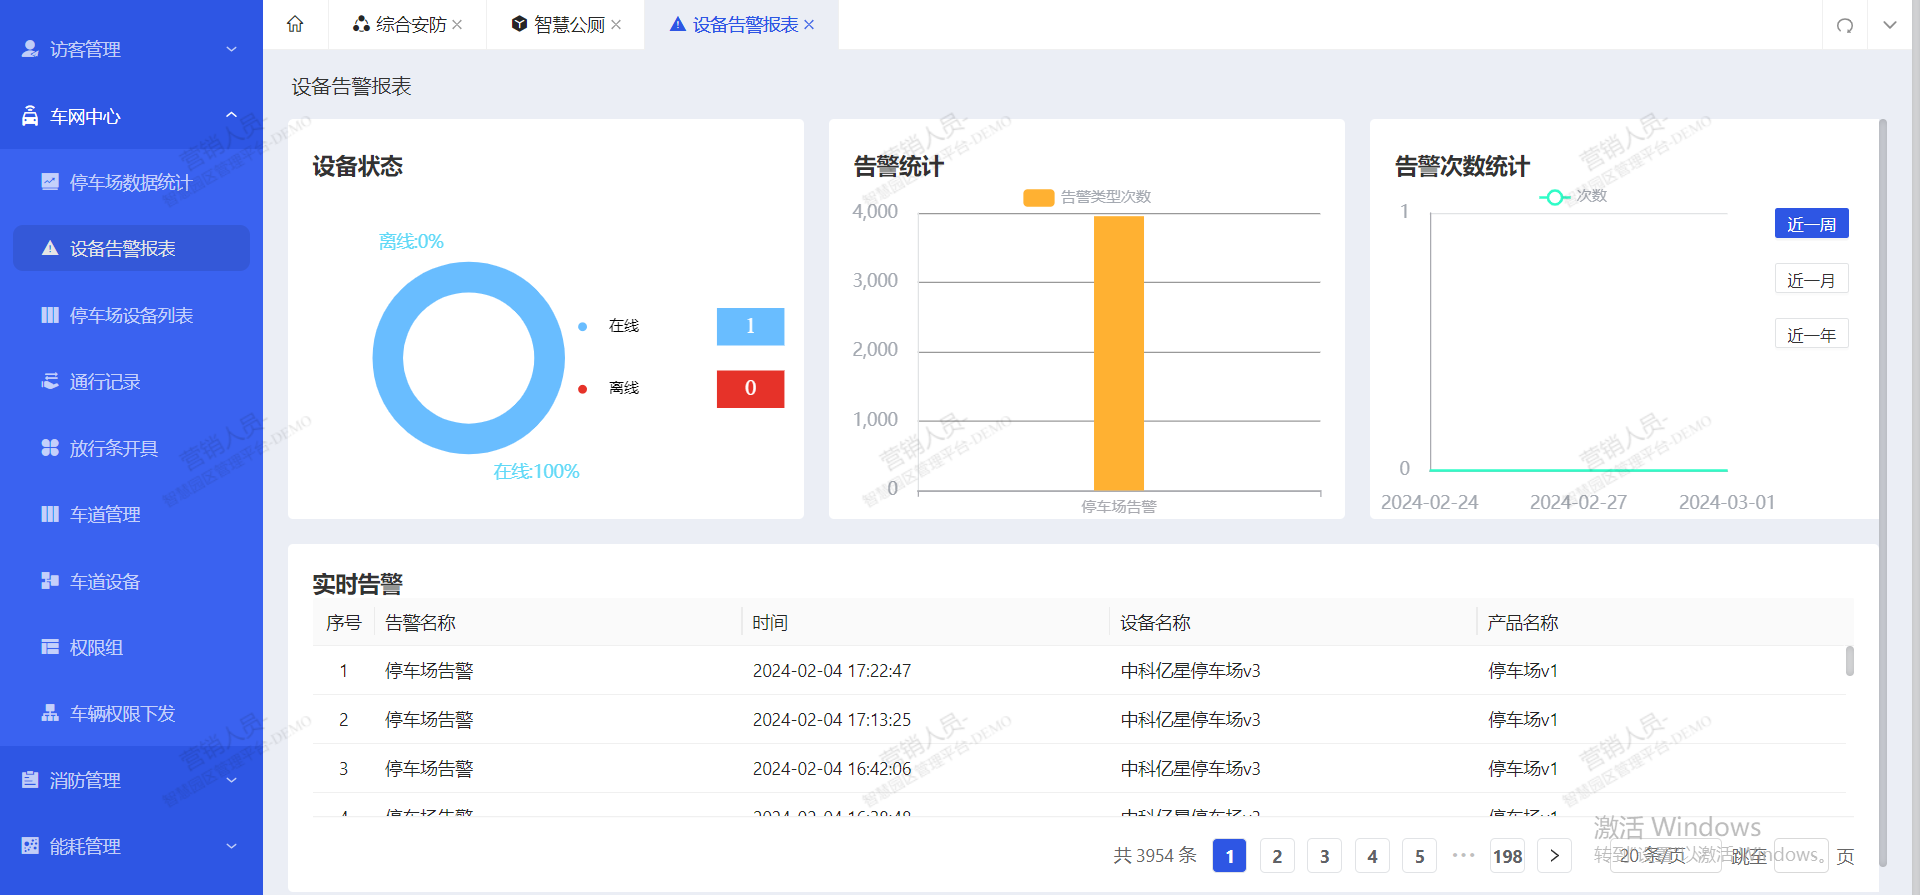
Task: Open the tab options chevron at top right
Action: click(1890, 25)
